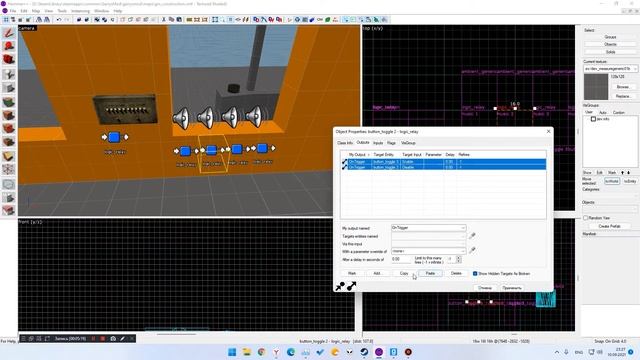
Task: Select the Clipping tool in left toolbar
Action: coord(9,157)
